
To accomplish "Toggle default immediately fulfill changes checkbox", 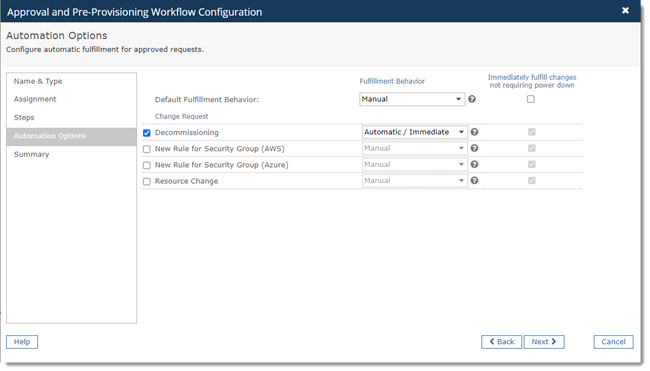I will tap(531, 99).
